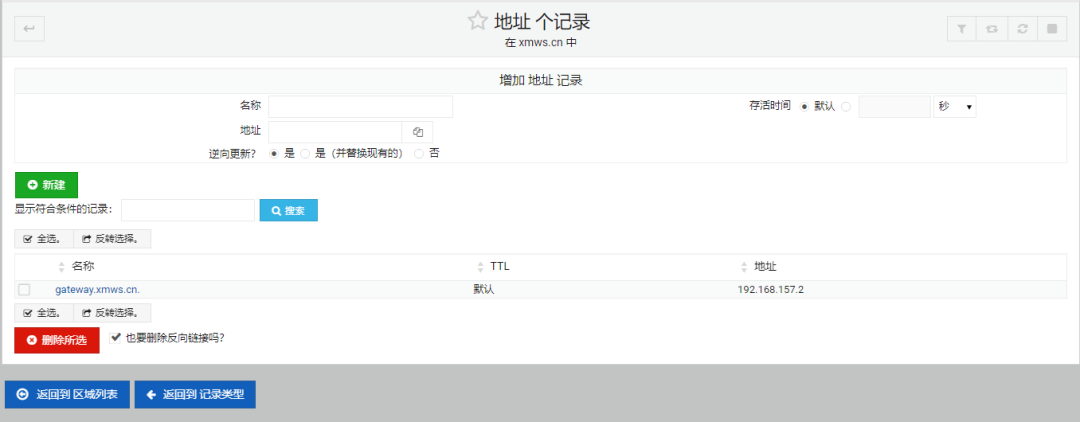Focus the 显示符合条件的记录 search field
The height and width of the screenshot is (422, 1080).
[188, 211]
